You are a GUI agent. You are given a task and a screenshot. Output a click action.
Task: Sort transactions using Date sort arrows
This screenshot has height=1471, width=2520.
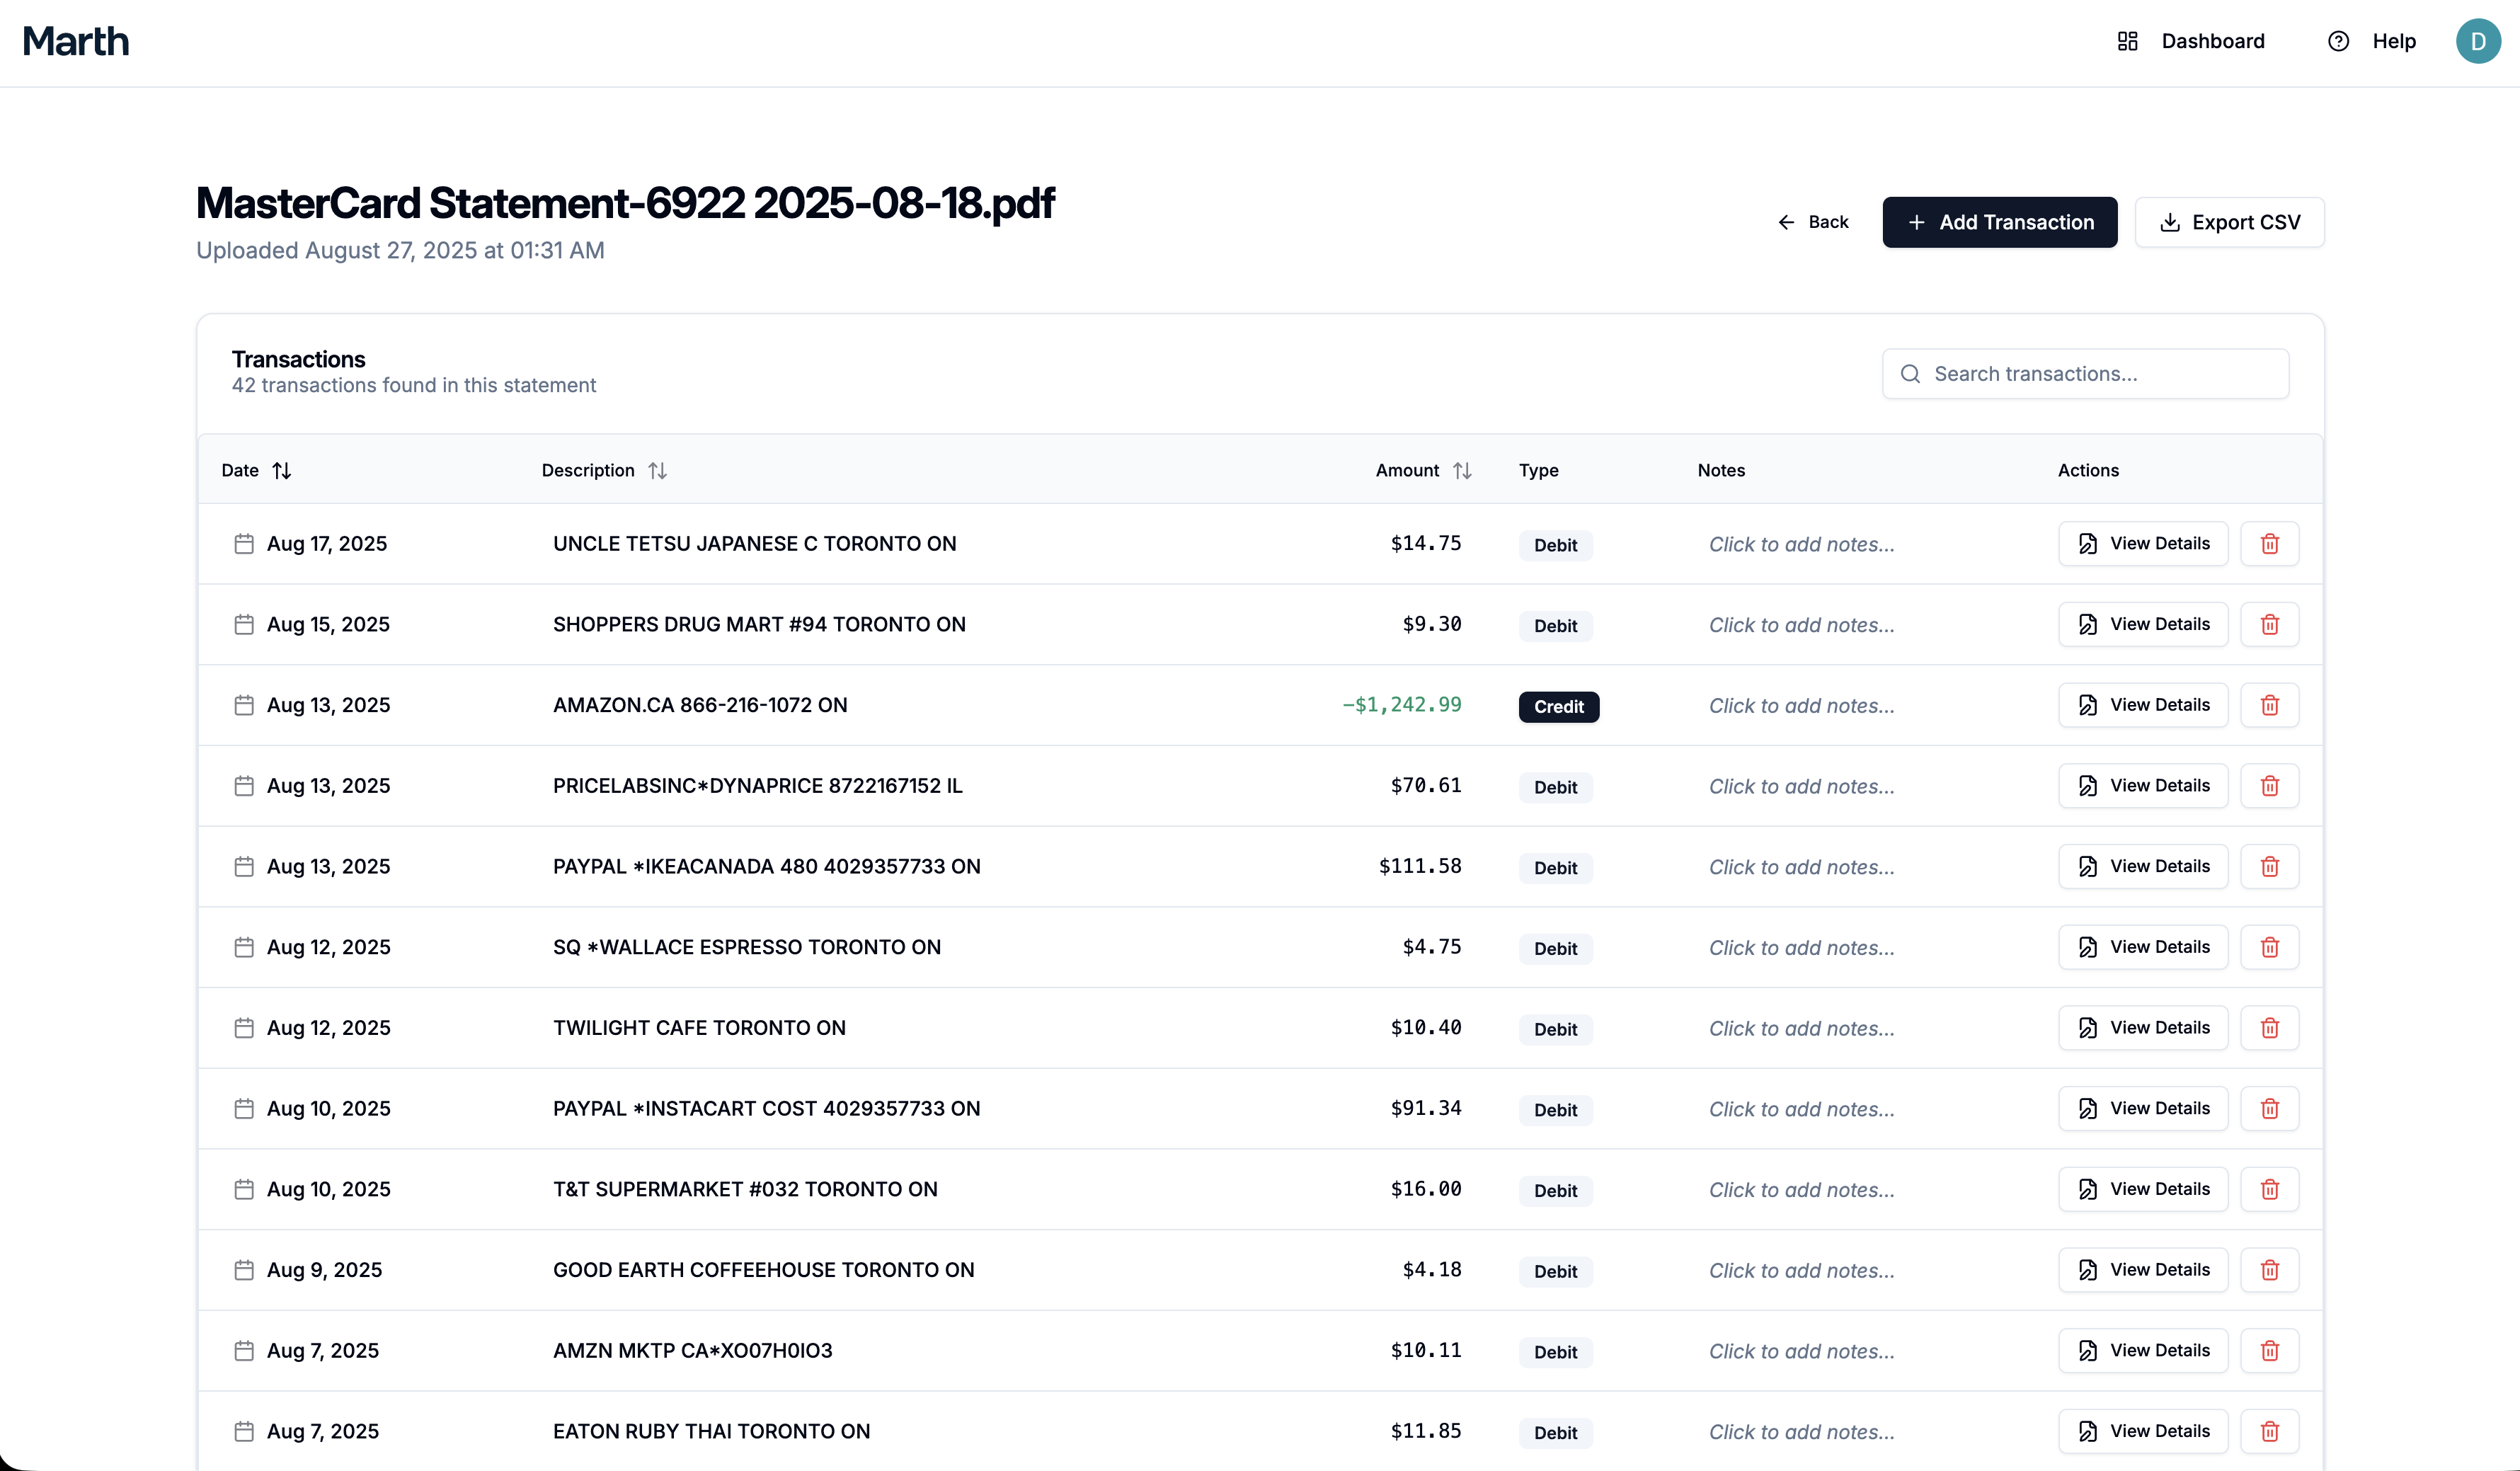[282, 470]
